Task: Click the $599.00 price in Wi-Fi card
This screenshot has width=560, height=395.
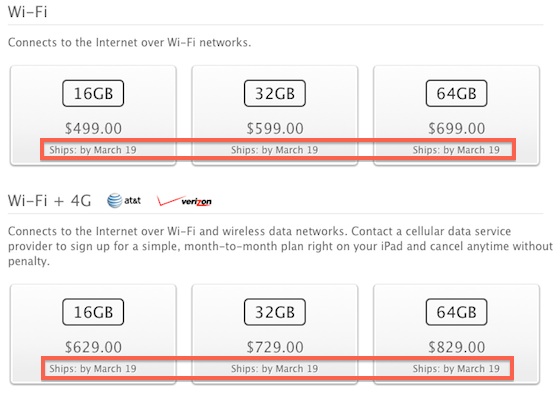Action: (x=275, y=129)
